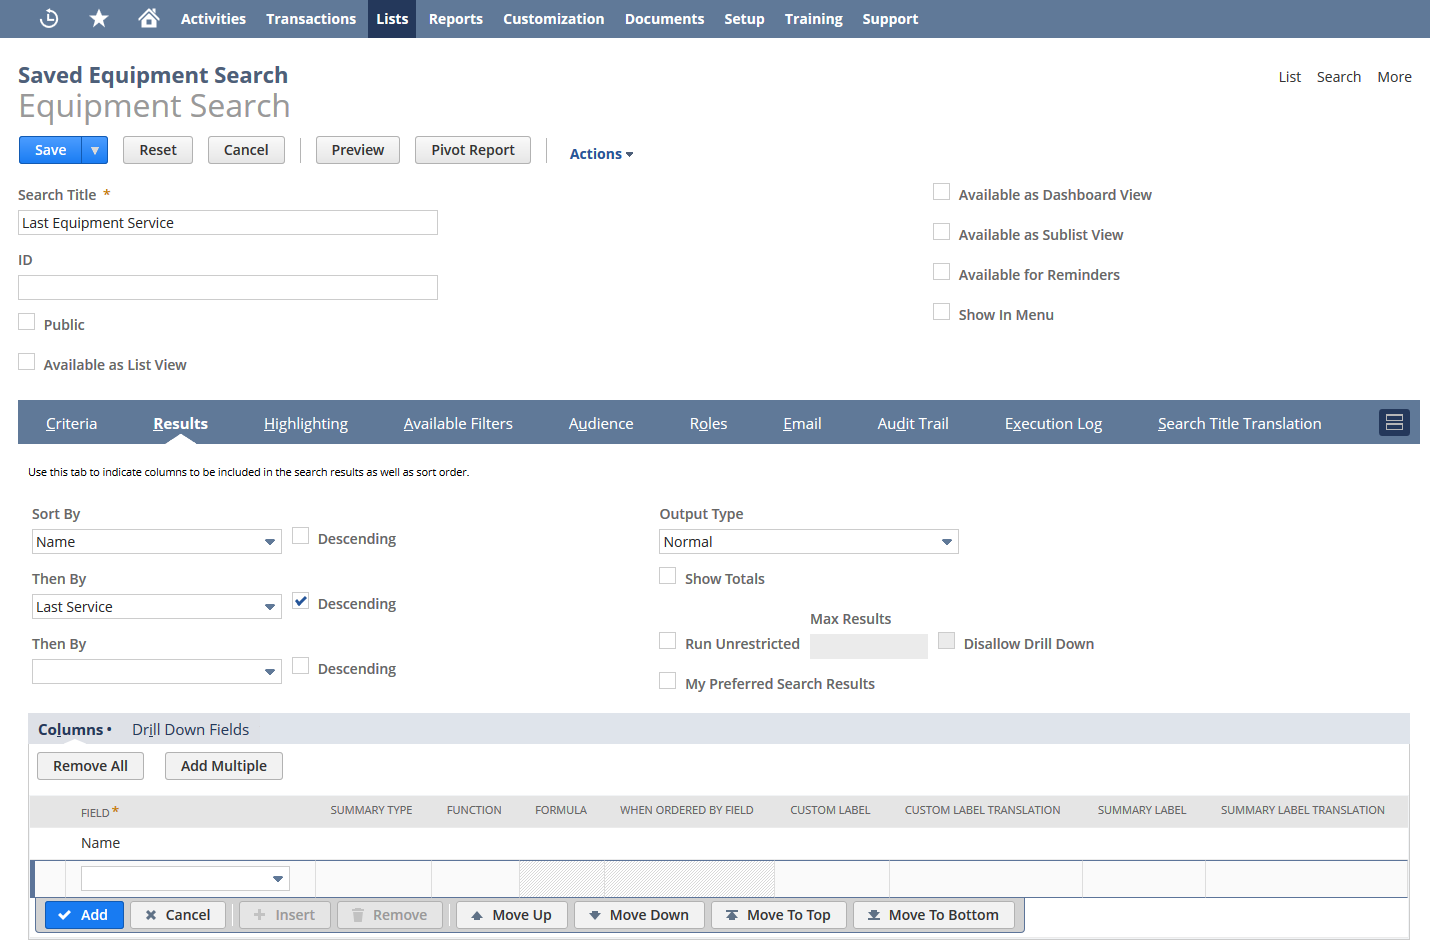Open the Then By Last Service dropdown
1430x943 pixels.
[157, 607]
